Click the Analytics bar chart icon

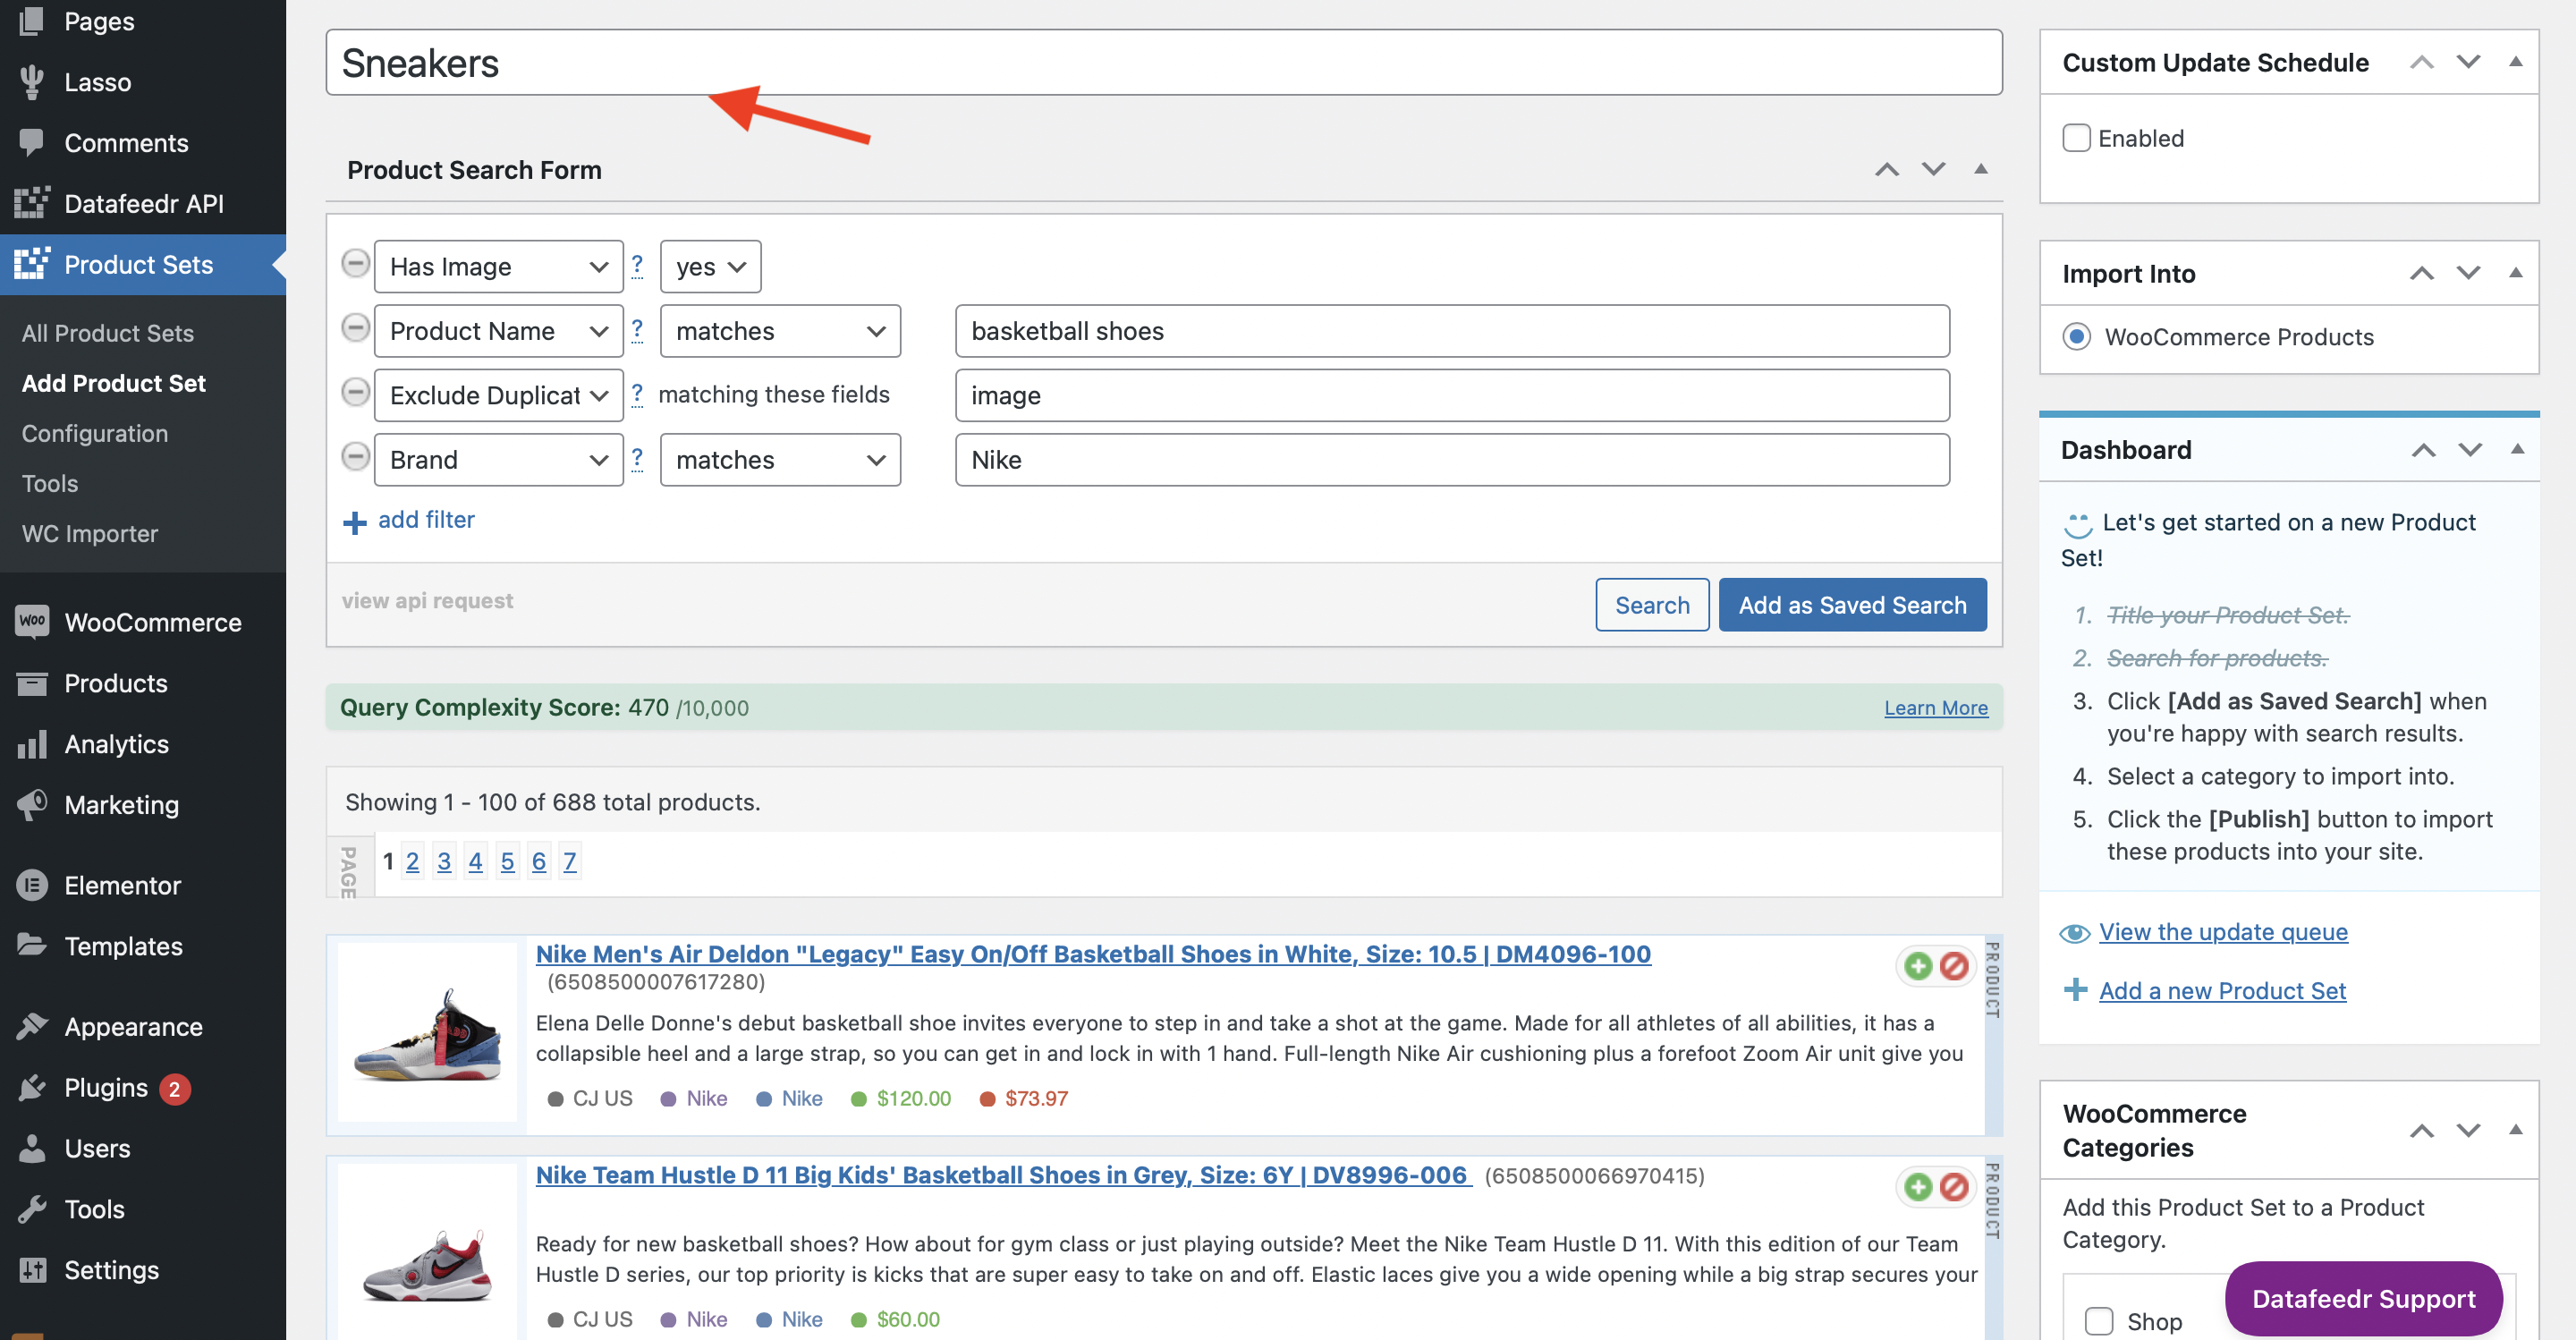[32, 743]
